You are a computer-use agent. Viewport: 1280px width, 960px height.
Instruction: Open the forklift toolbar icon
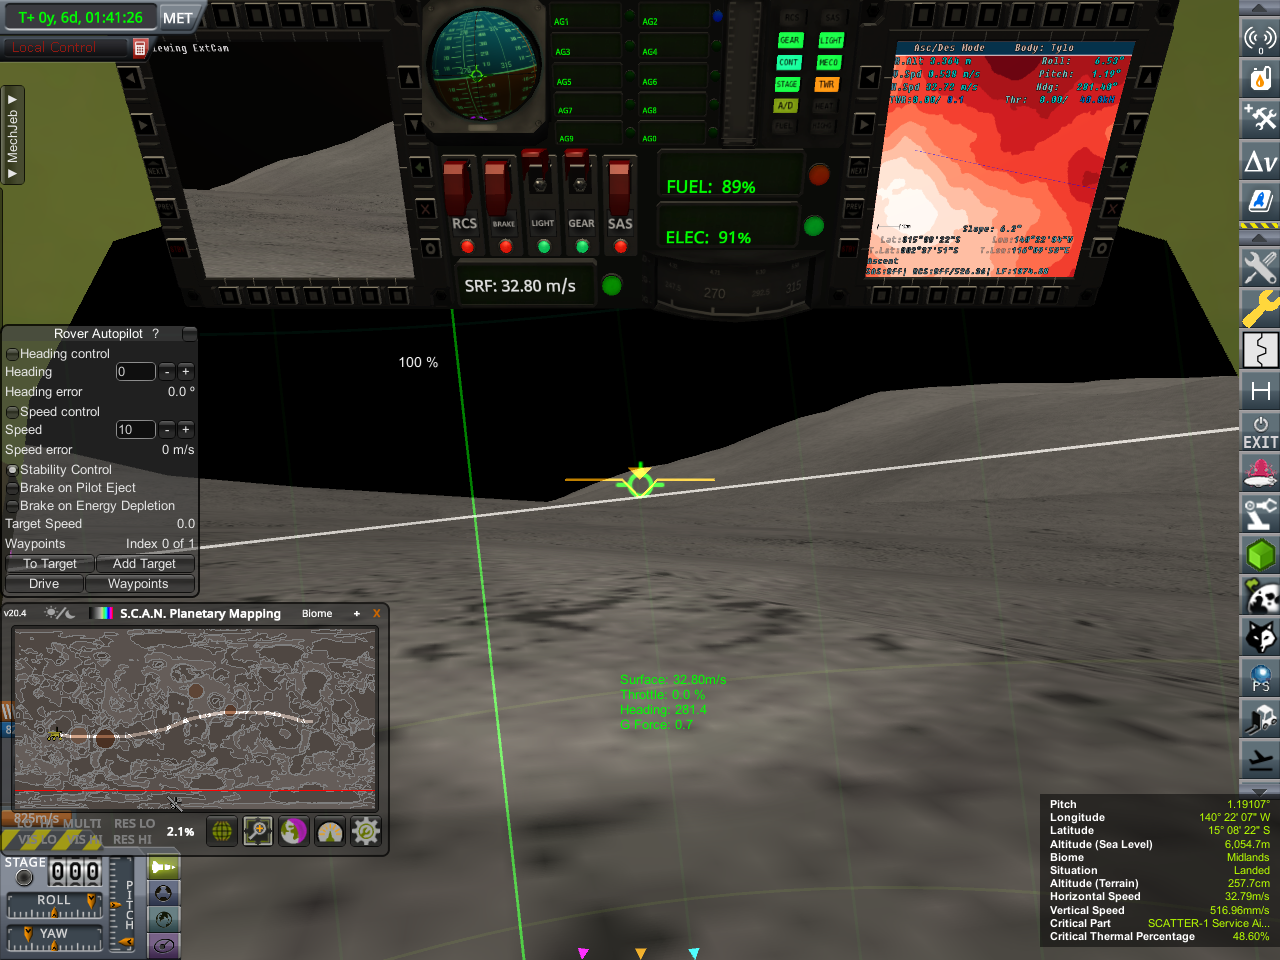click(1260, 719)
